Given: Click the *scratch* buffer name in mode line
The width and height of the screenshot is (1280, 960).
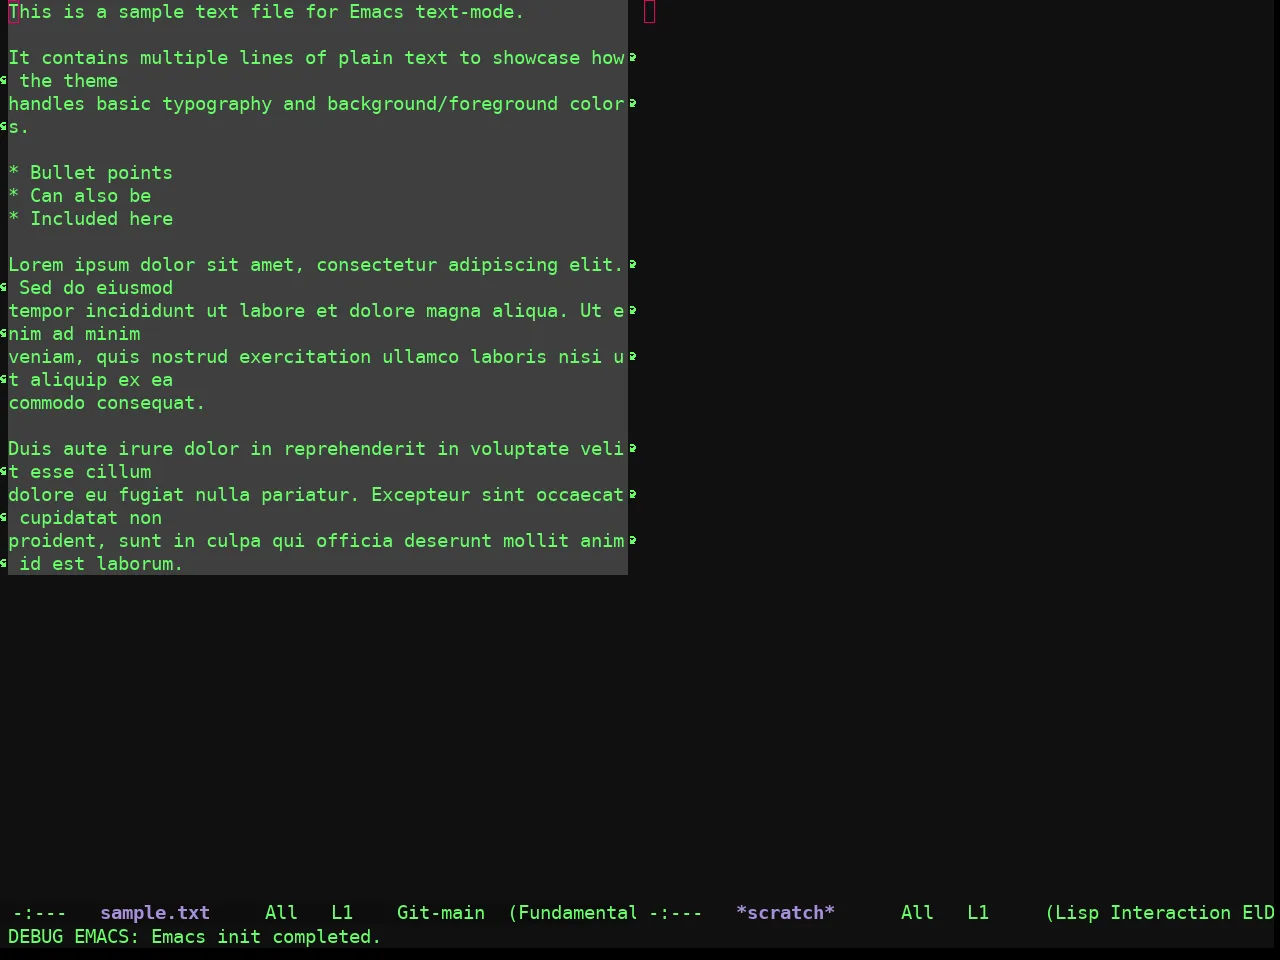Looking at the screenshot, I should [x=785, y=913].
